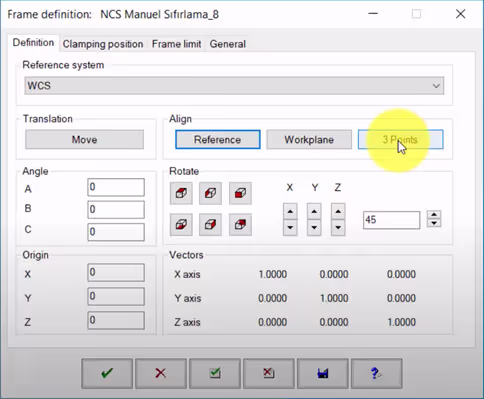The width and height of the screenshot is (484, 399).
Task: Click the apply-with-checkmark page icon button
Action: pos(215,373)
